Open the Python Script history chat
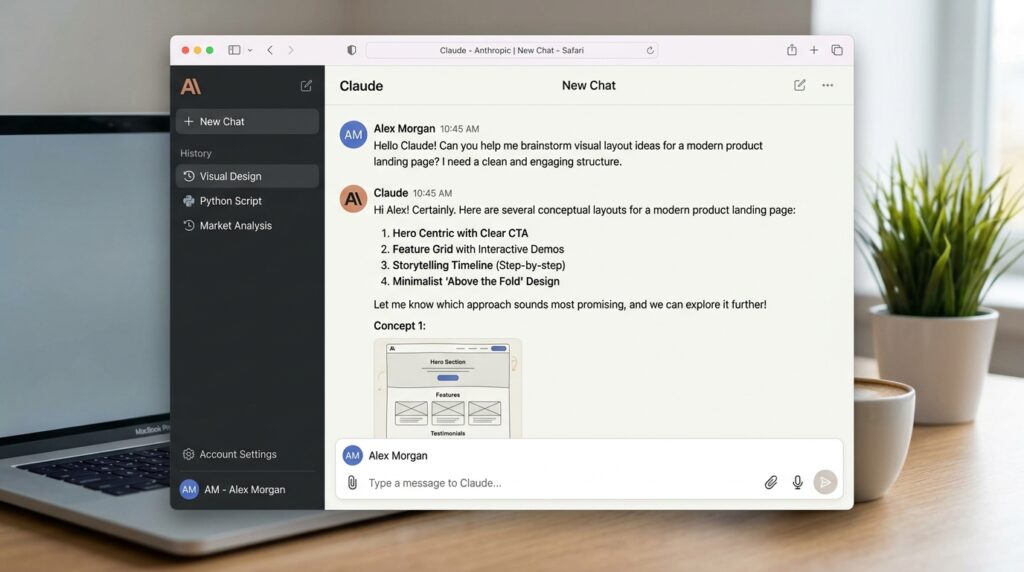The width and height of the screenshot is (1024, 572). pos(247,201)
